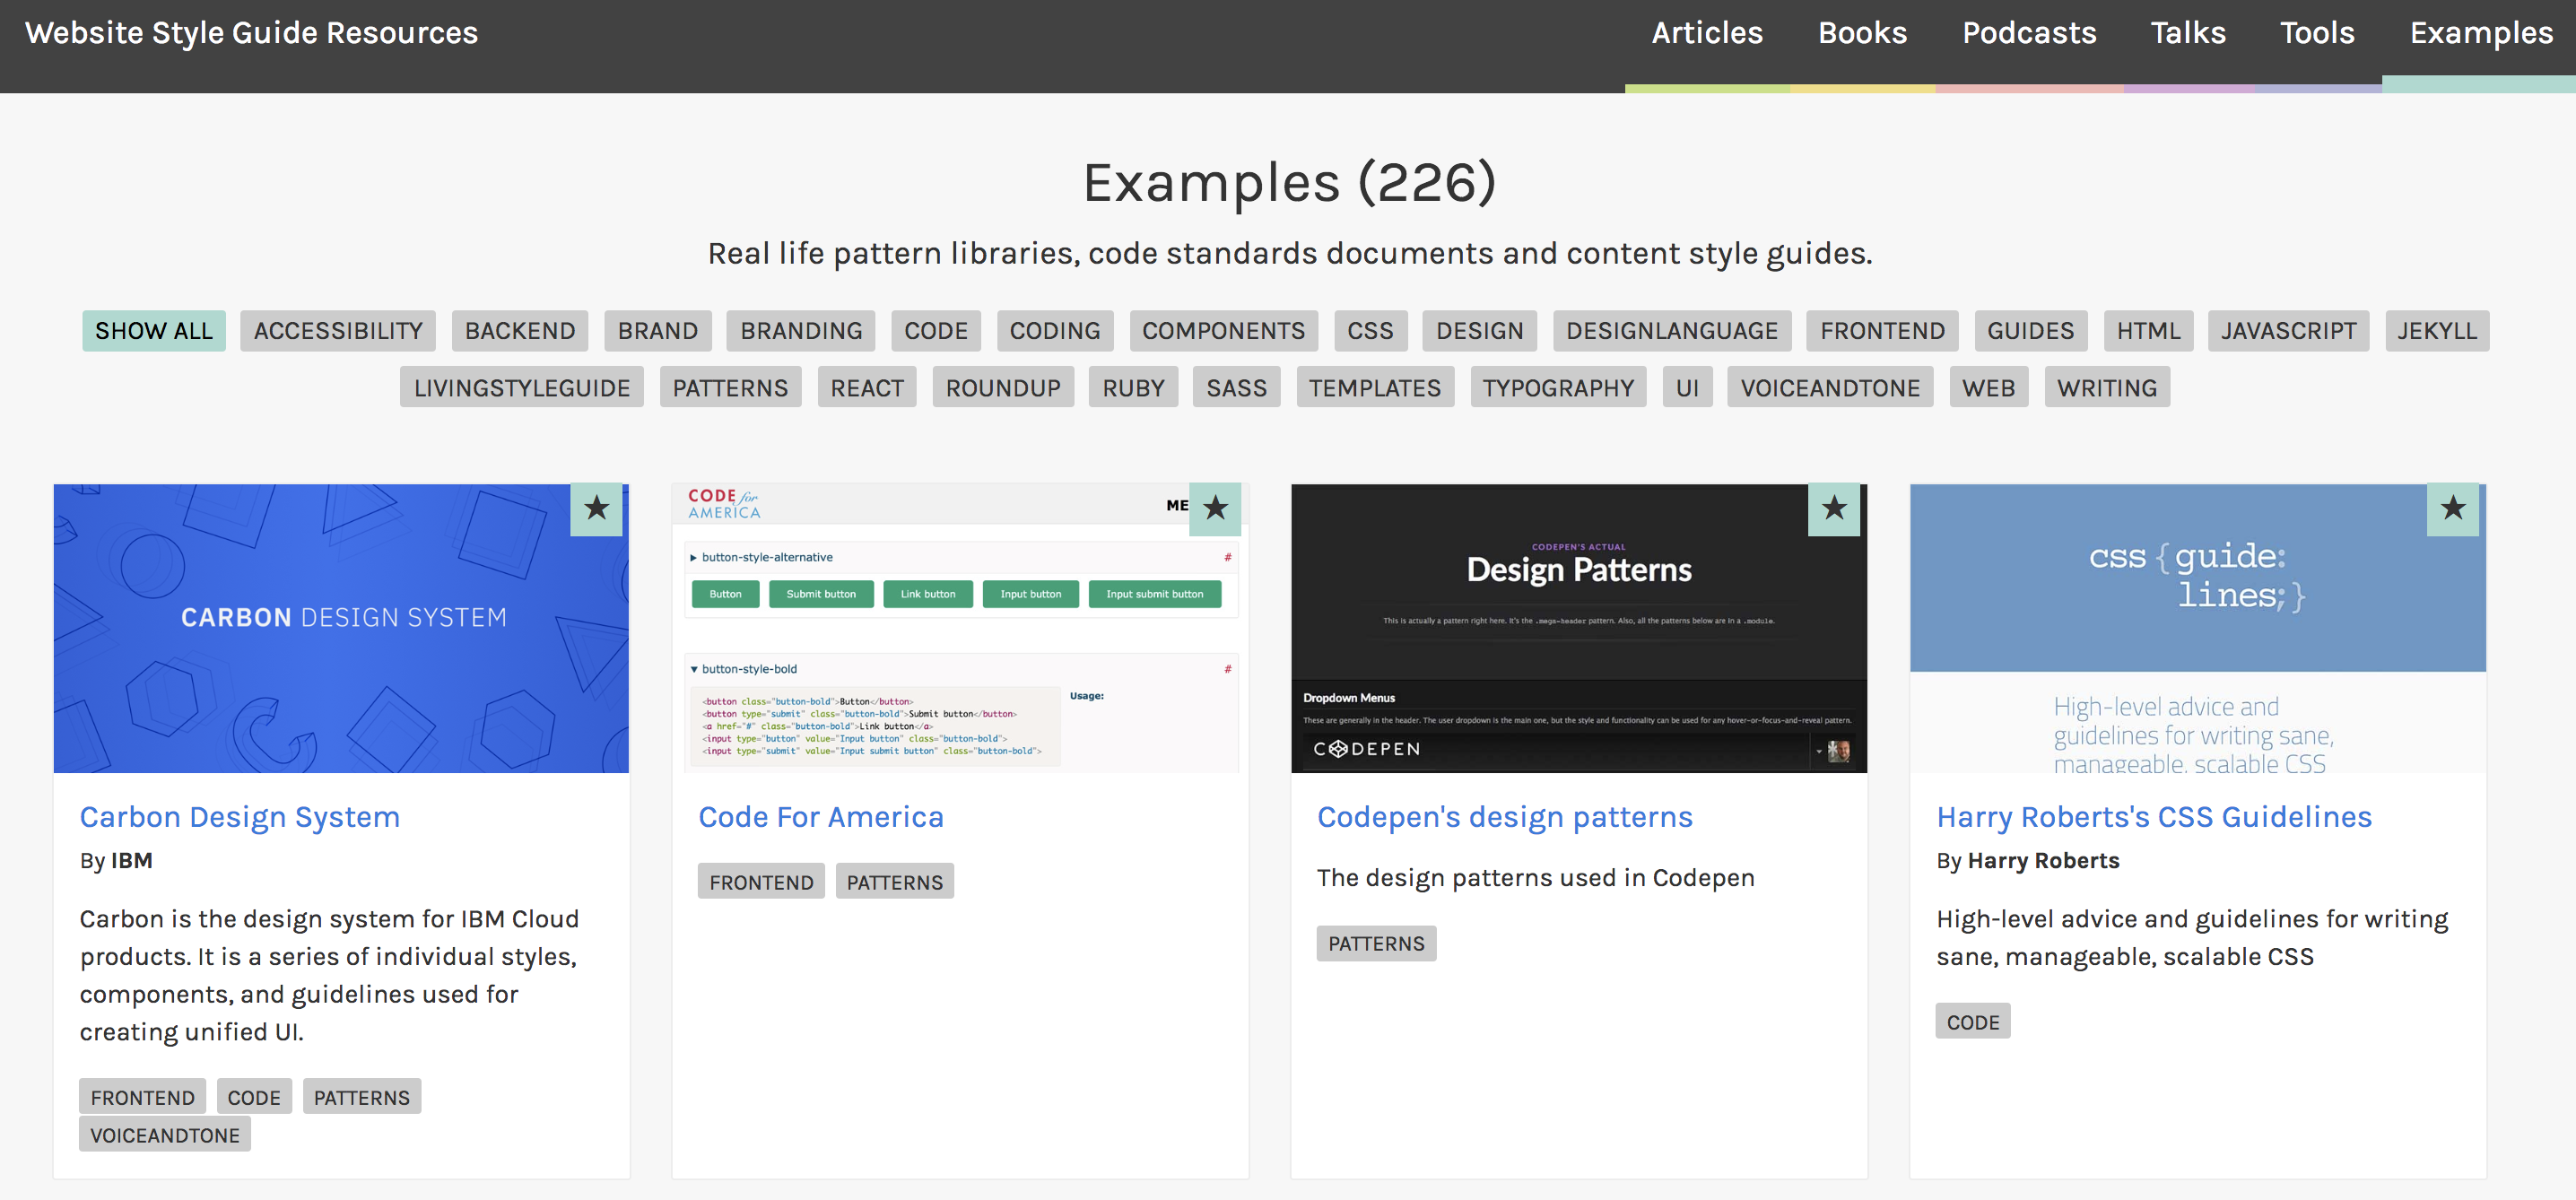Open the Code For America title link
This screenshot has width=2576, height=1200.
pos(821,818)
